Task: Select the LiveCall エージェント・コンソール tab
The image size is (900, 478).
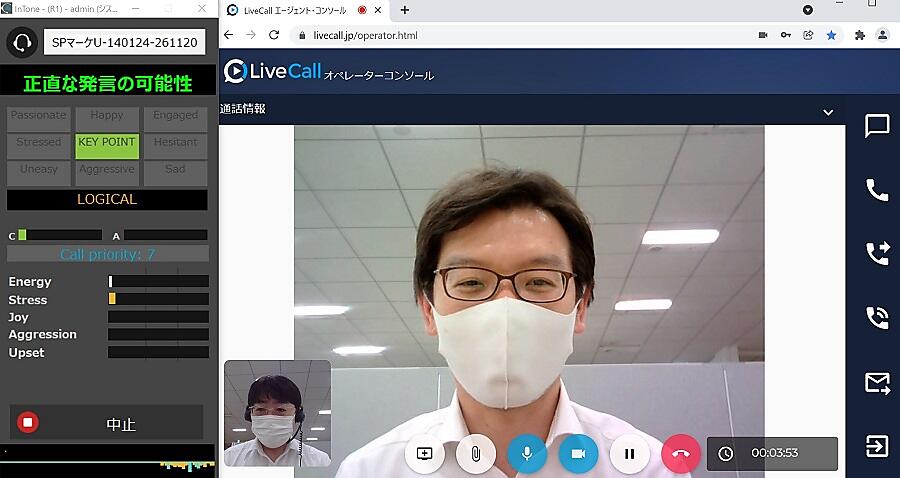Action: point(295,10)
